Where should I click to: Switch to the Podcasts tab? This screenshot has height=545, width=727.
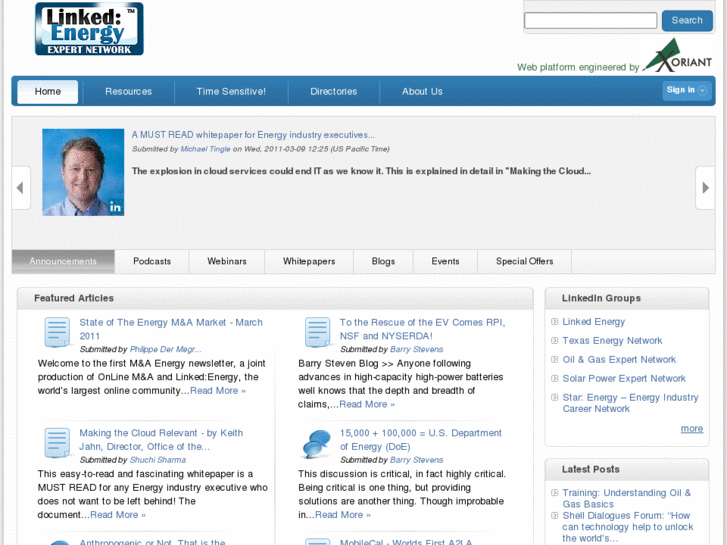tap(152, 261)
